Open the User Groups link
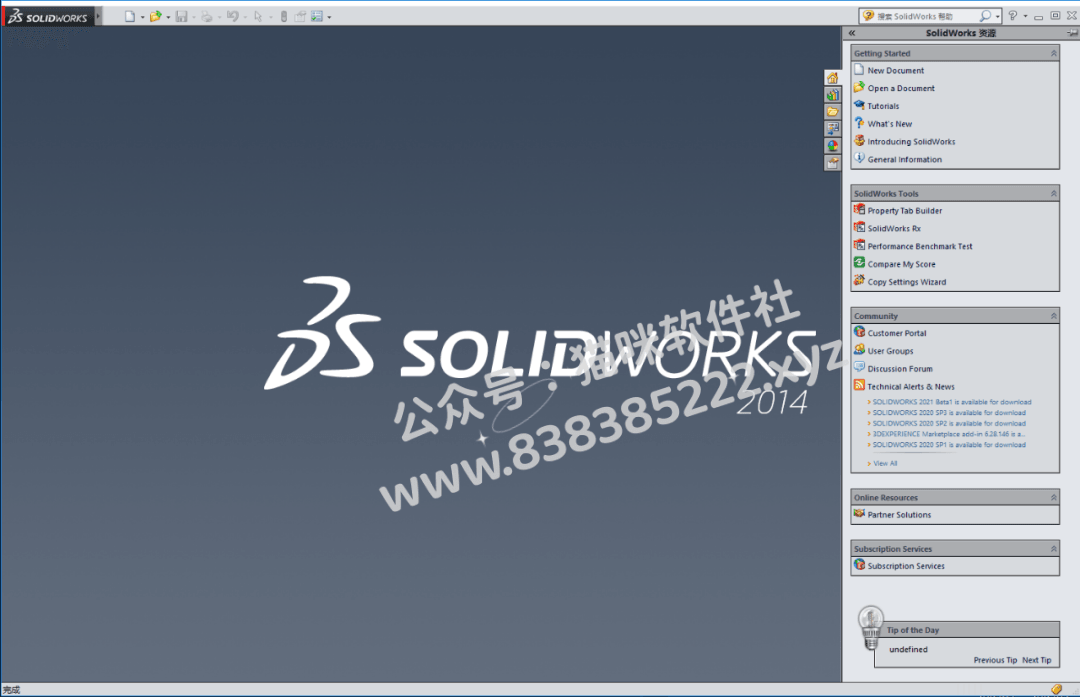This screenshot has height=697, width=1080. click(x=890, y=351)
